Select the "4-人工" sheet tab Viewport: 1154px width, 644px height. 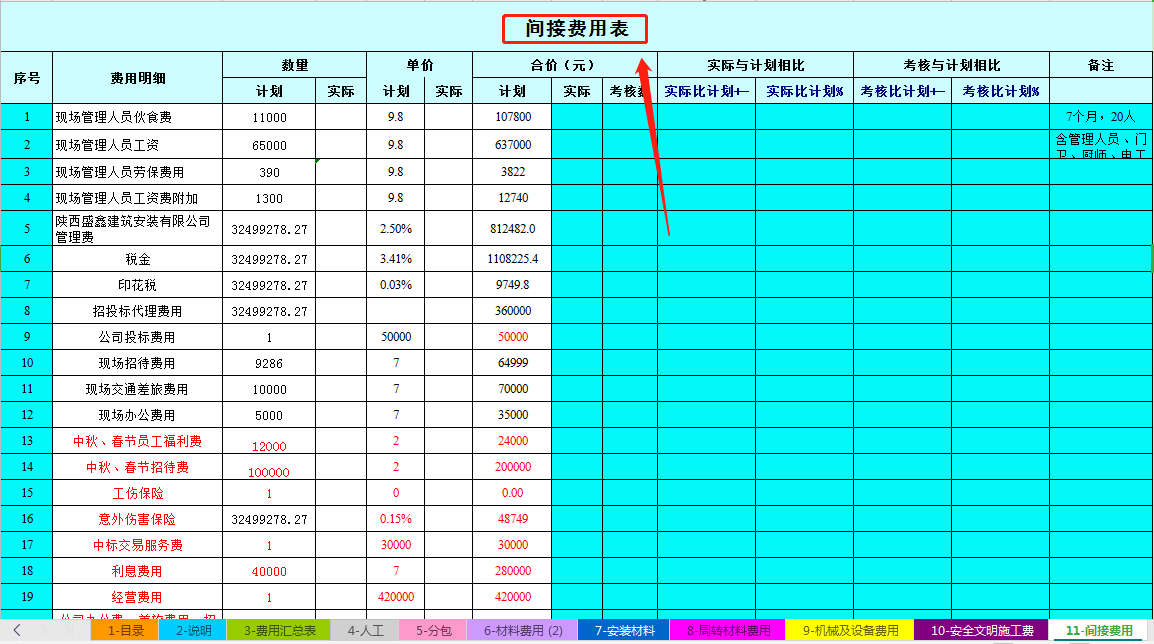pyautogui.click(x=359, y=632)
